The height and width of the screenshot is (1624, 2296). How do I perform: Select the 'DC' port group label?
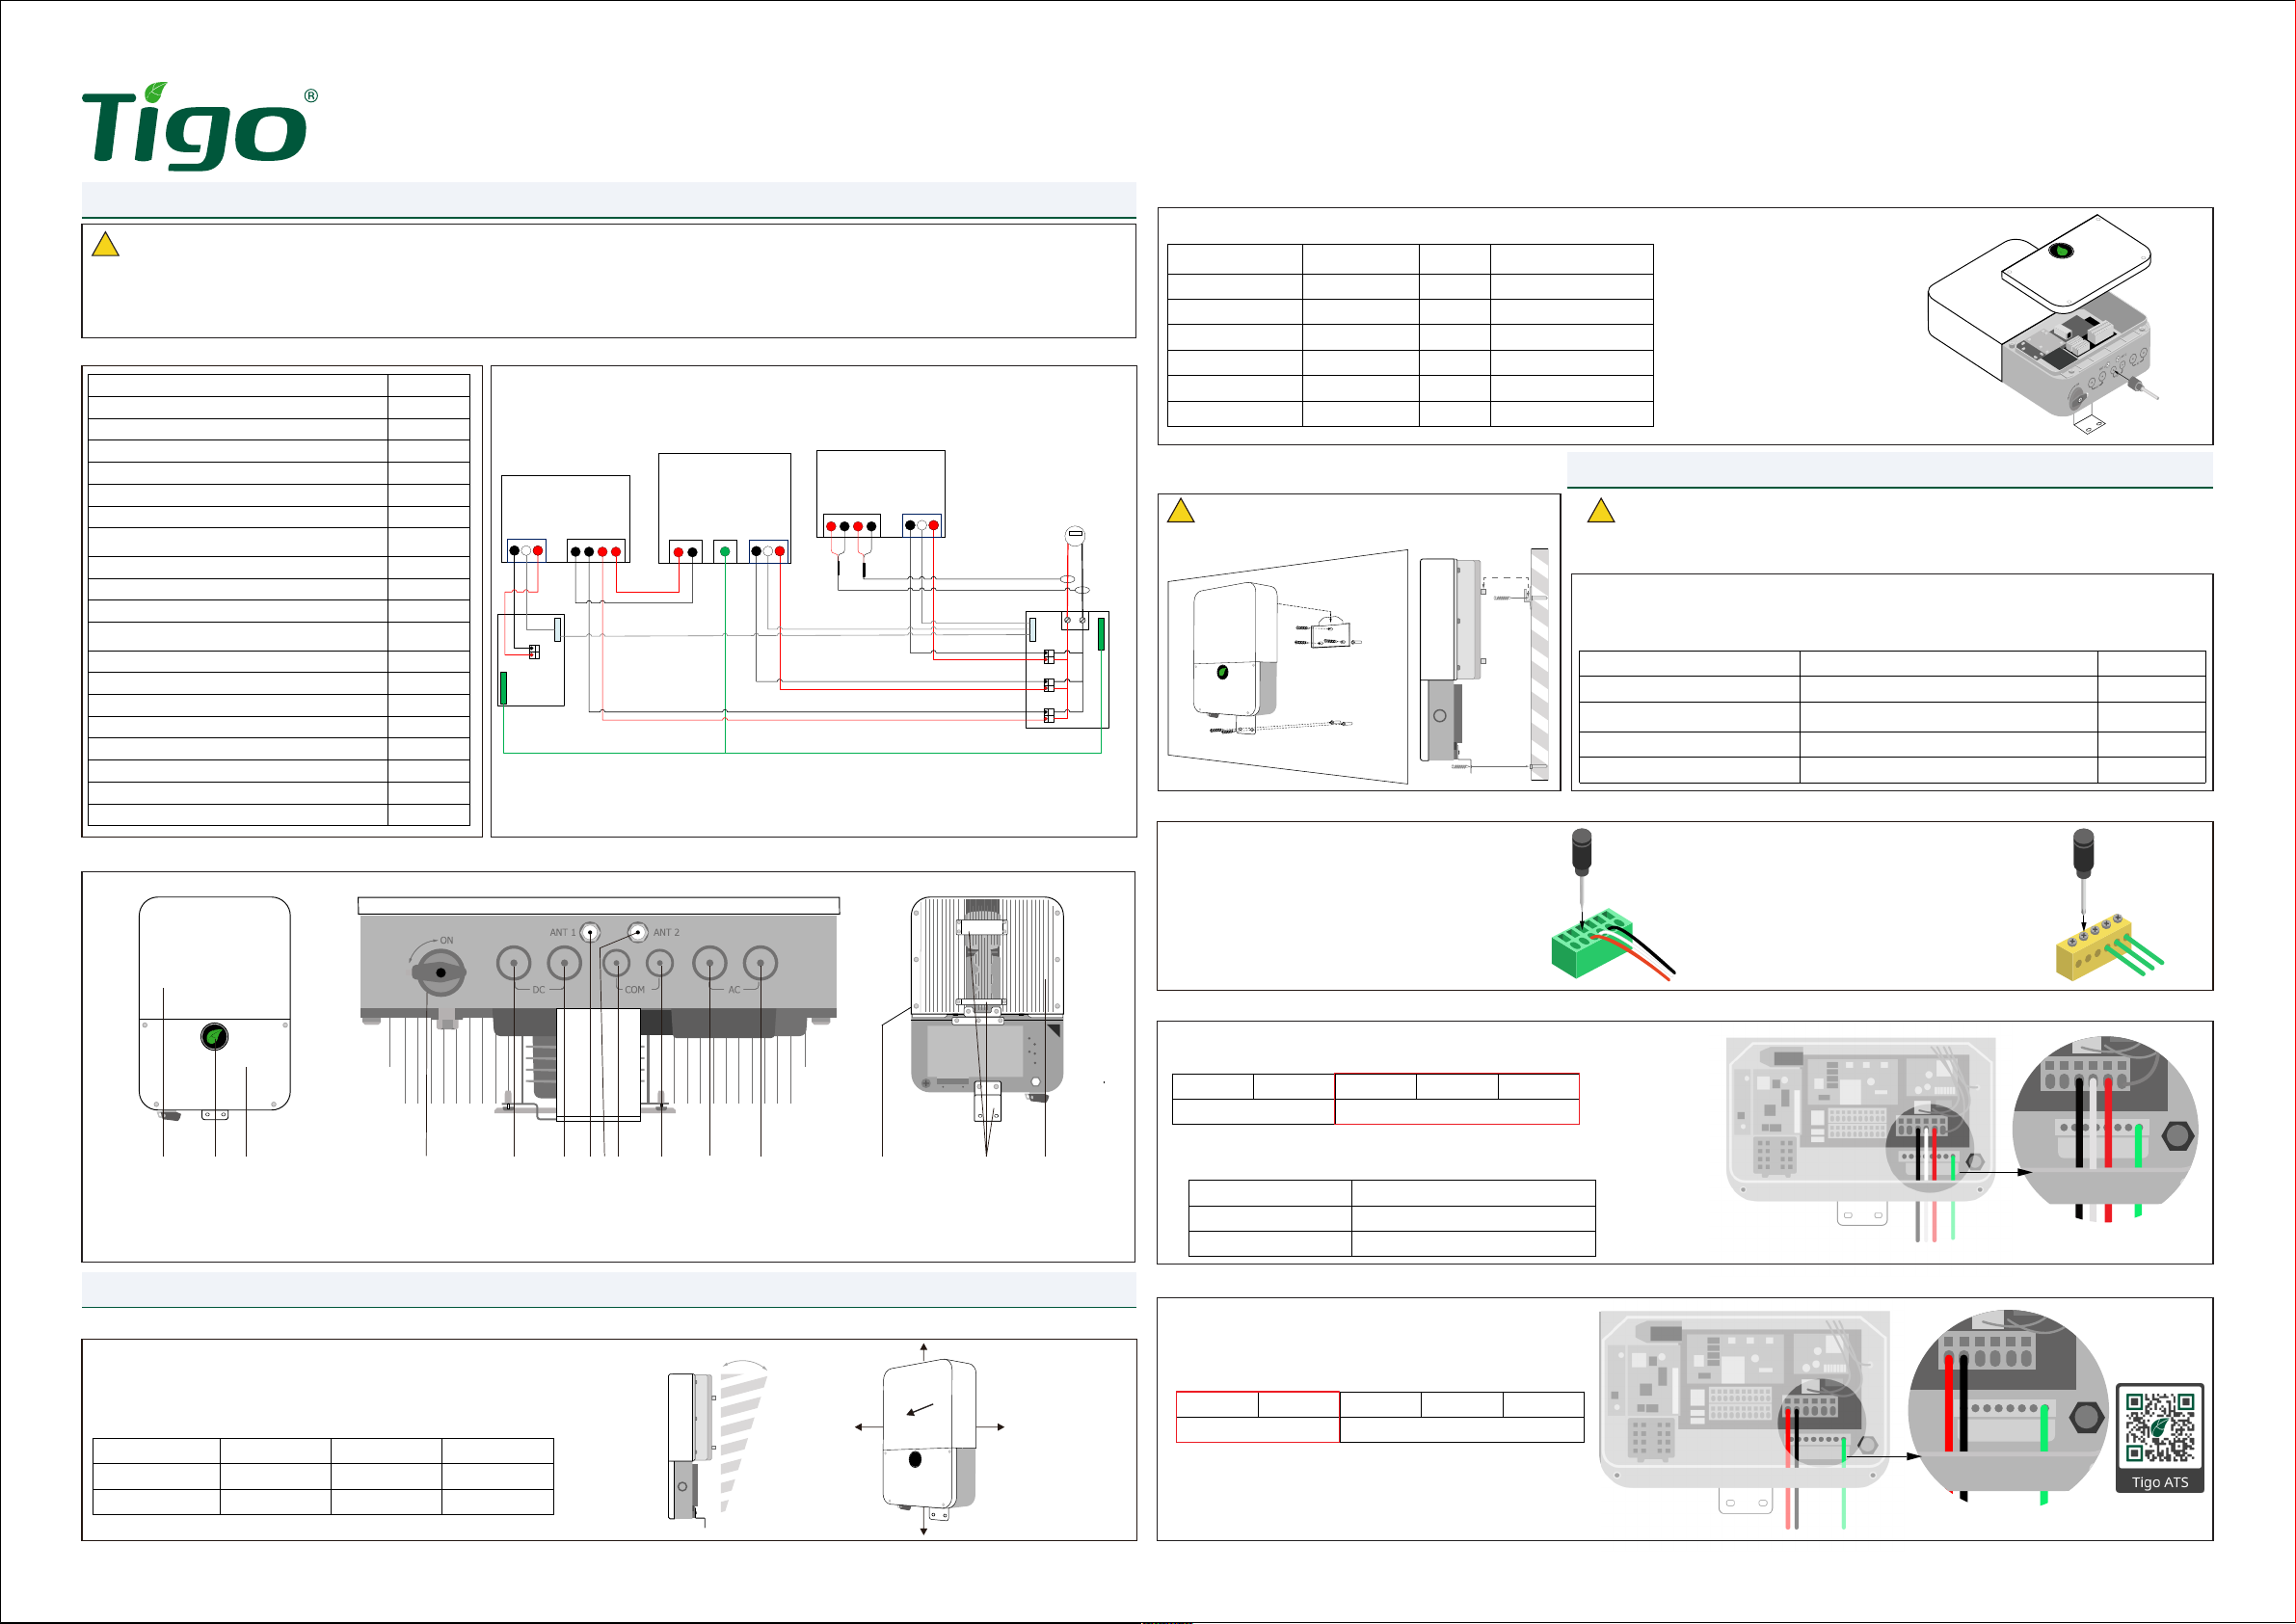point(539,990)
